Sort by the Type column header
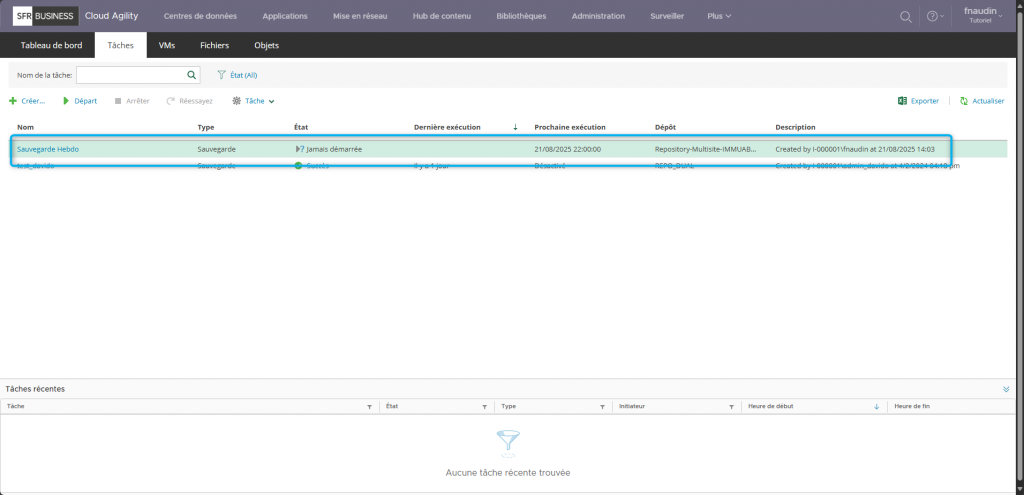 point(206,127)
